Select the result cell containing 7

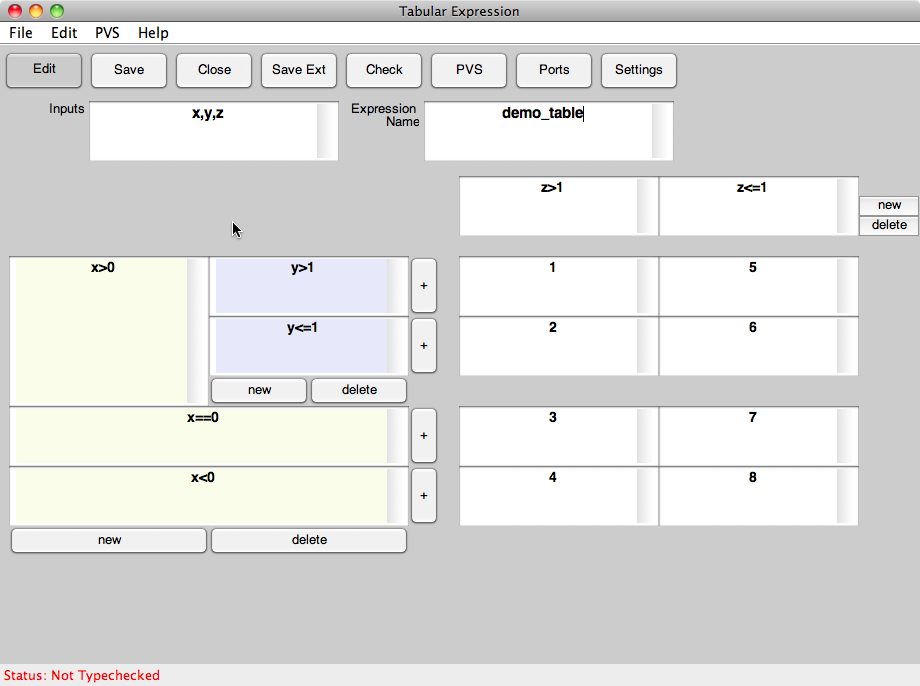749,436
